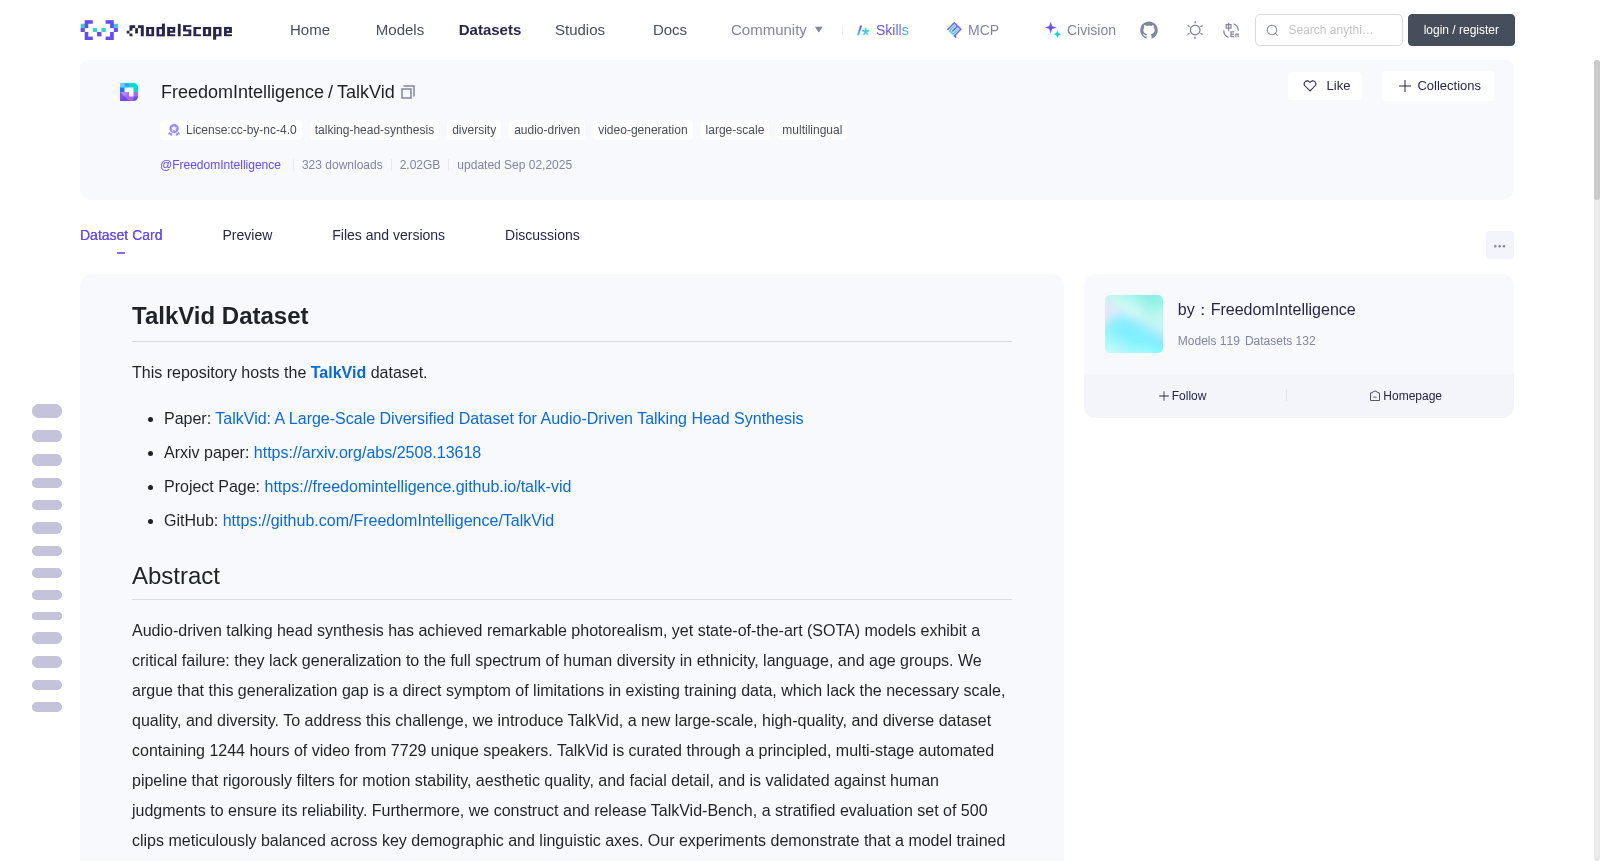Click the bold TalkVid link in the intro sentence
Image resolution: width=1600 pixels, height=861 pixels.
click(338, 372)
